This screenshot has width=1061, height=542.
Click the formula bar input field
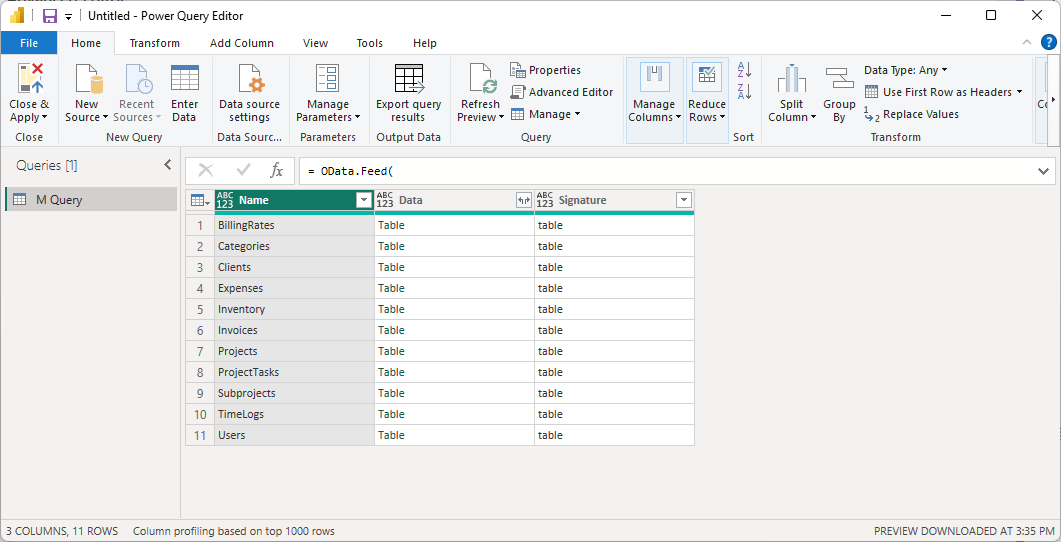pos(667,171)
